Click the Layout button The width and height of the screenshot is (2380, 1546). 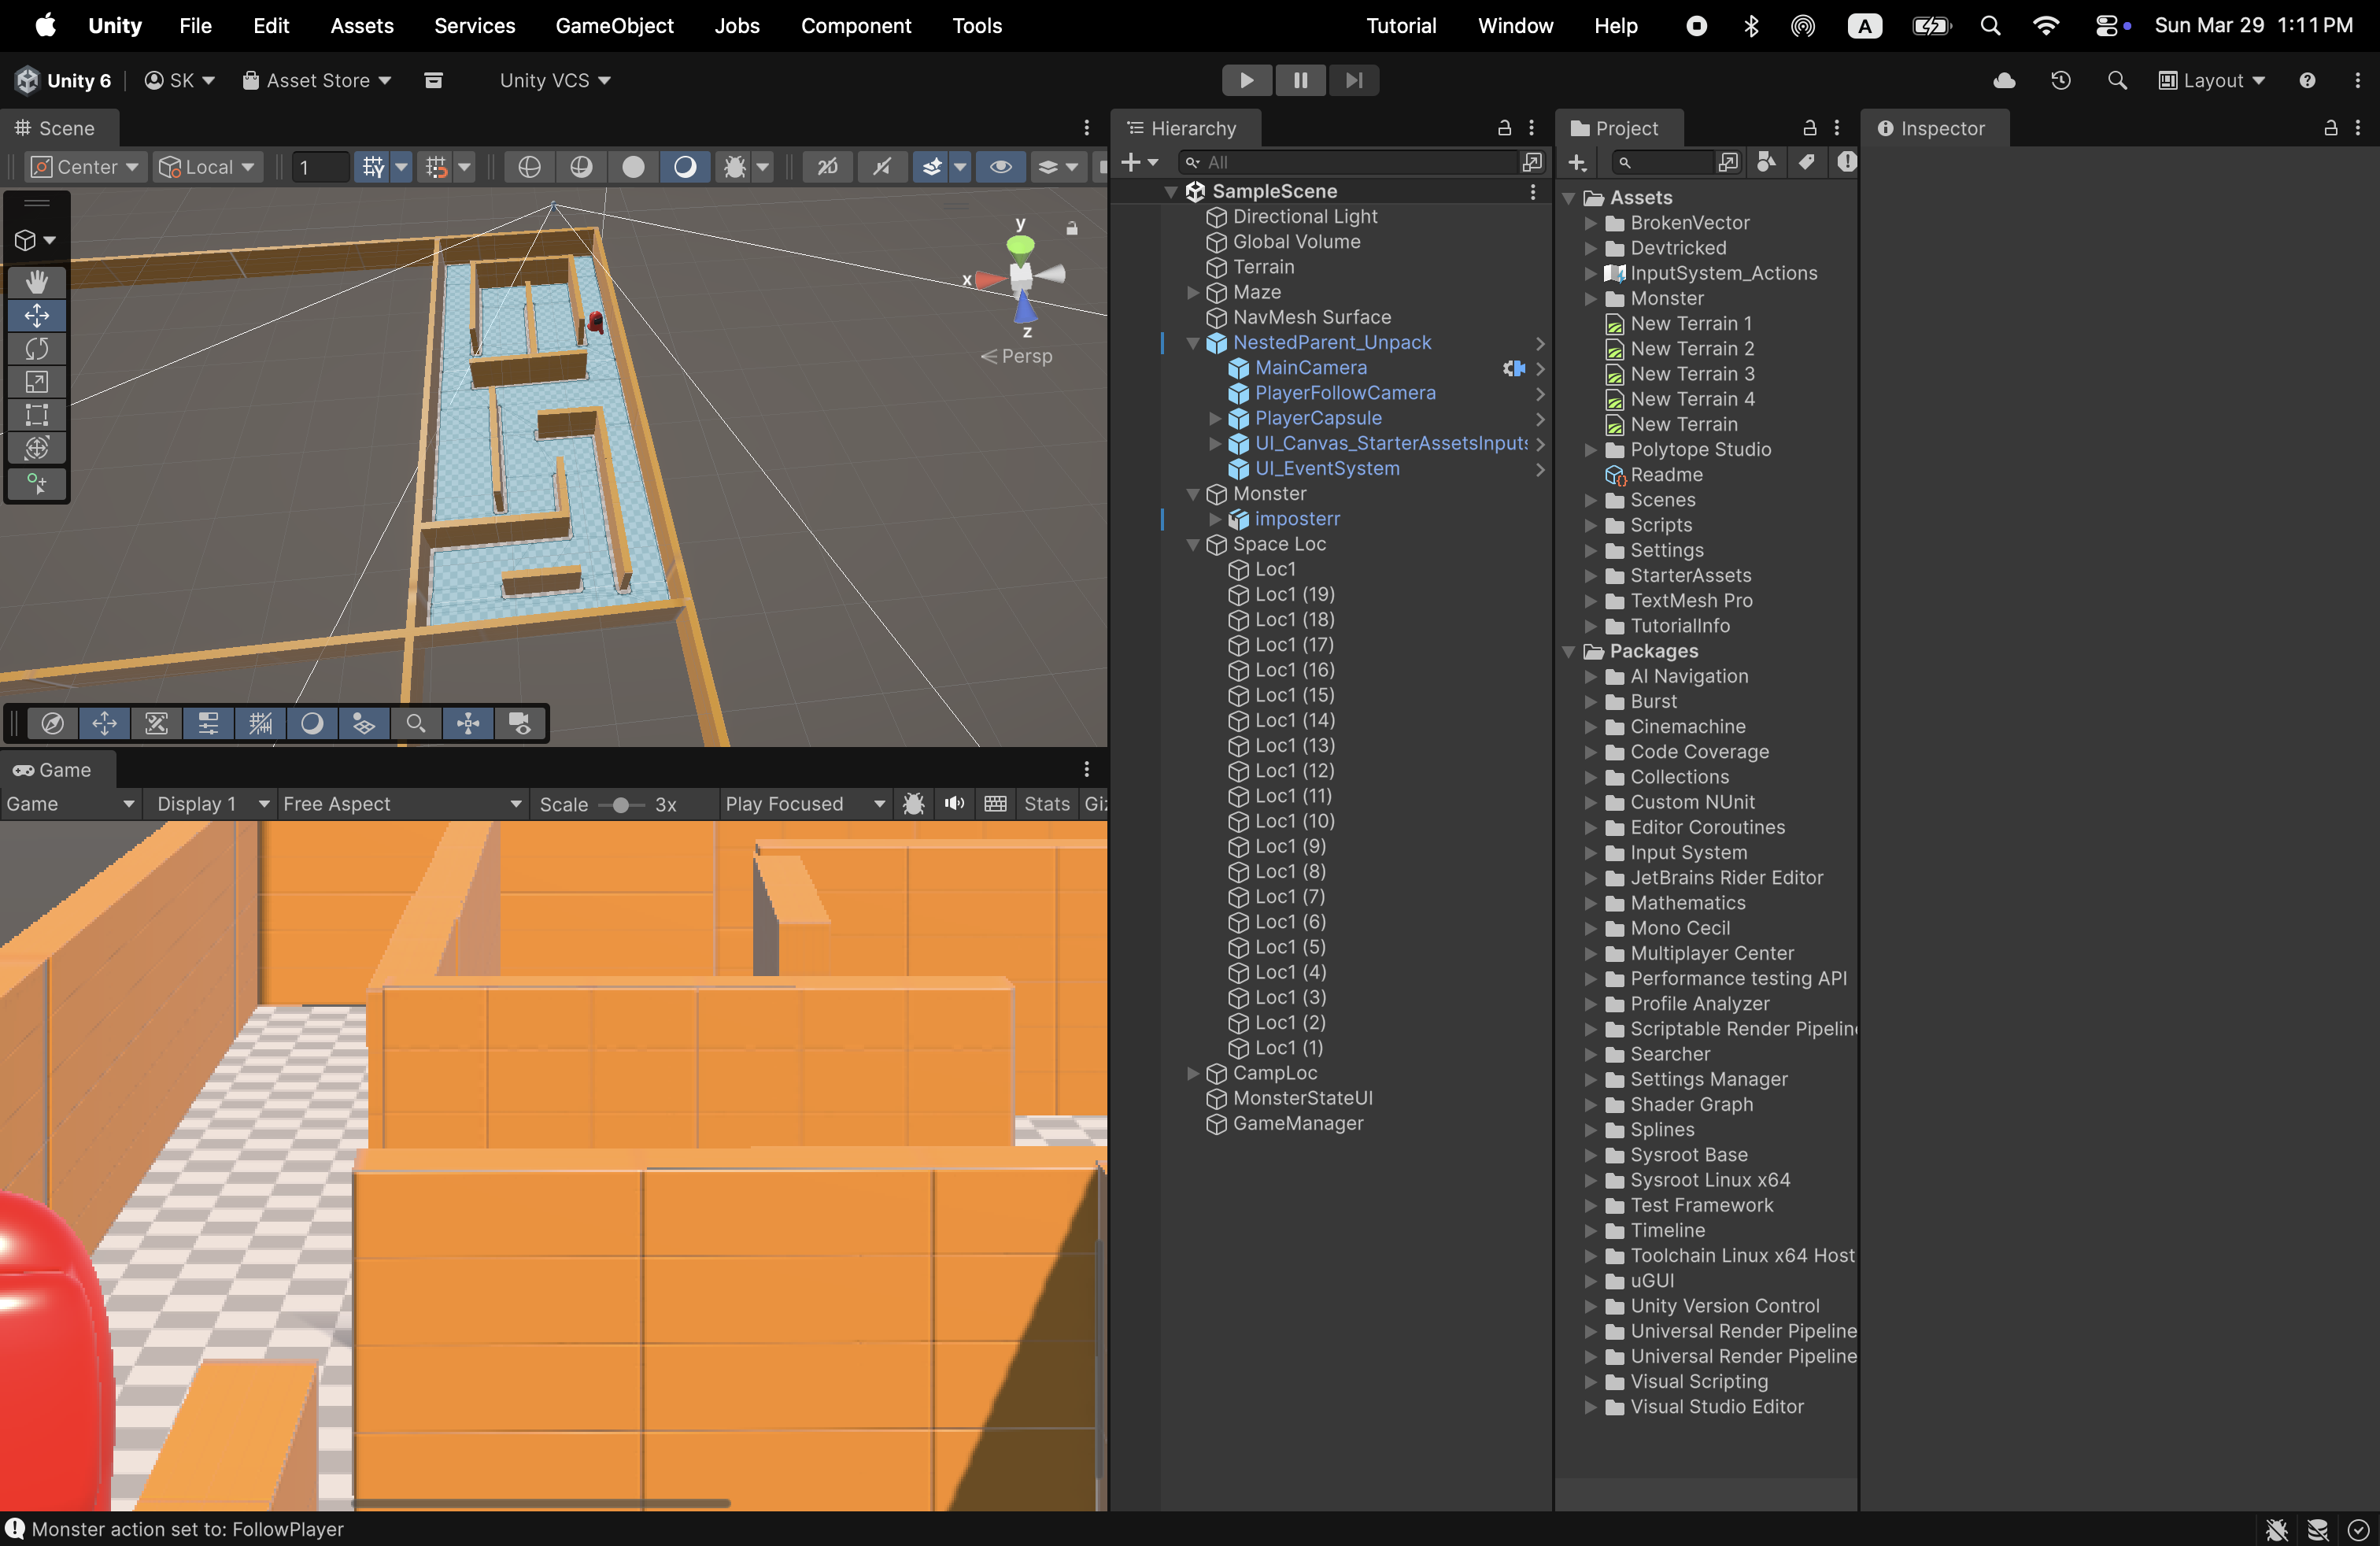tap(2212, 80)
